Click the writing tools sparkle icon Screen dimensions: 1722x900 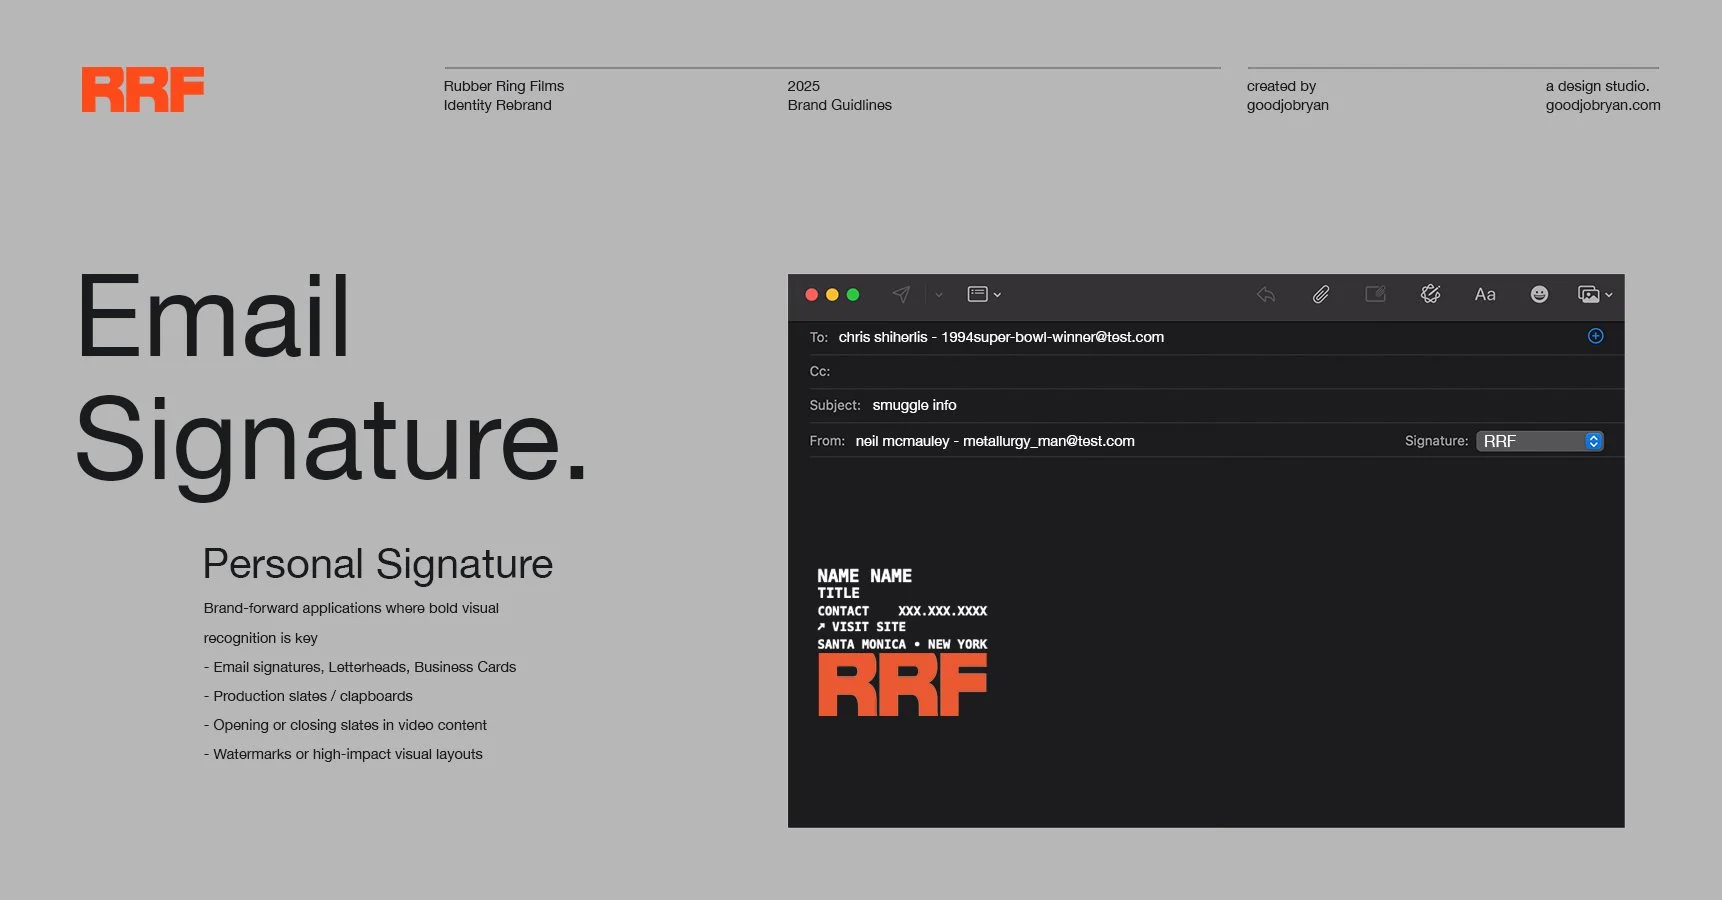1431,294
